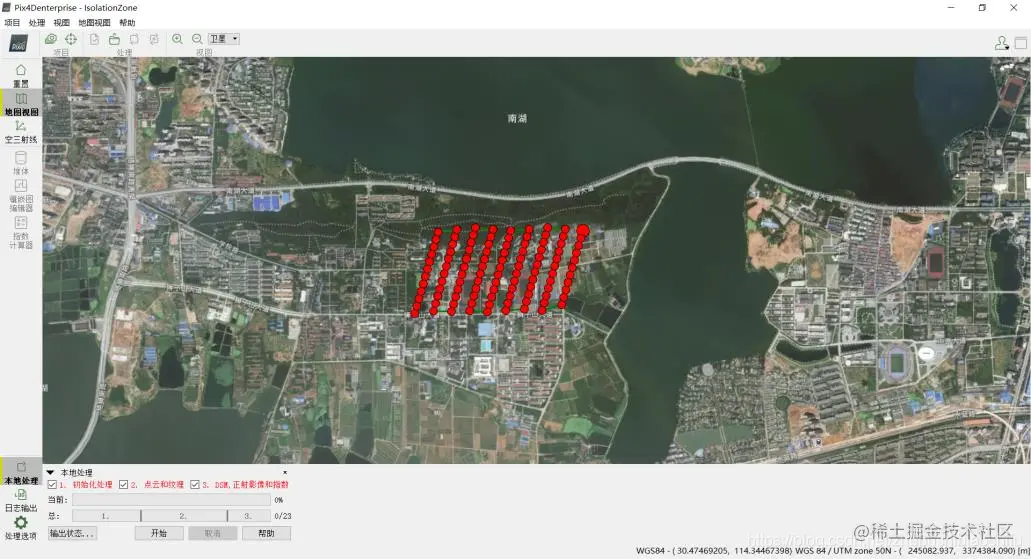Toggle step 3 DSM 正射影像和指数 checkbox

pos(195,484)
